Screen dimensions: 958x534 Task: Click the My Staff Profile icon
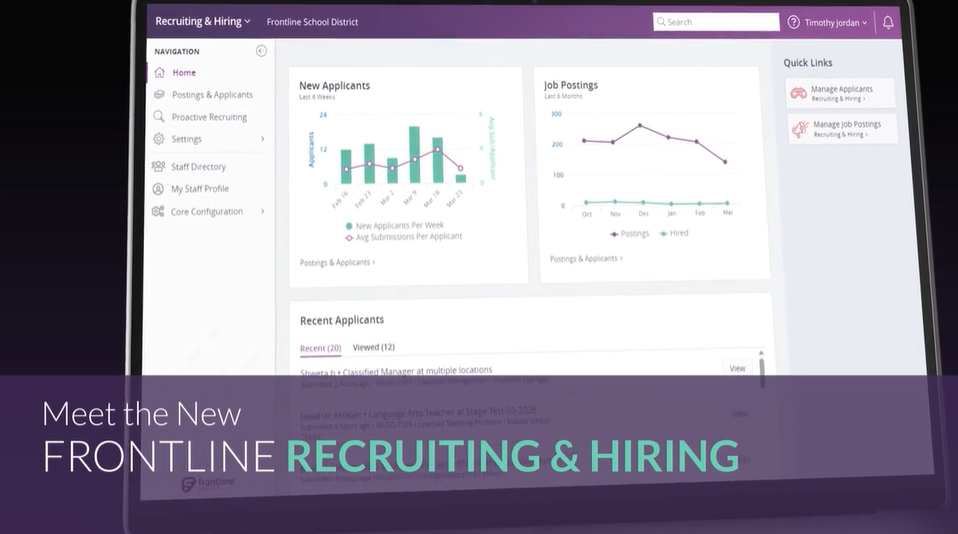[158, 189]
